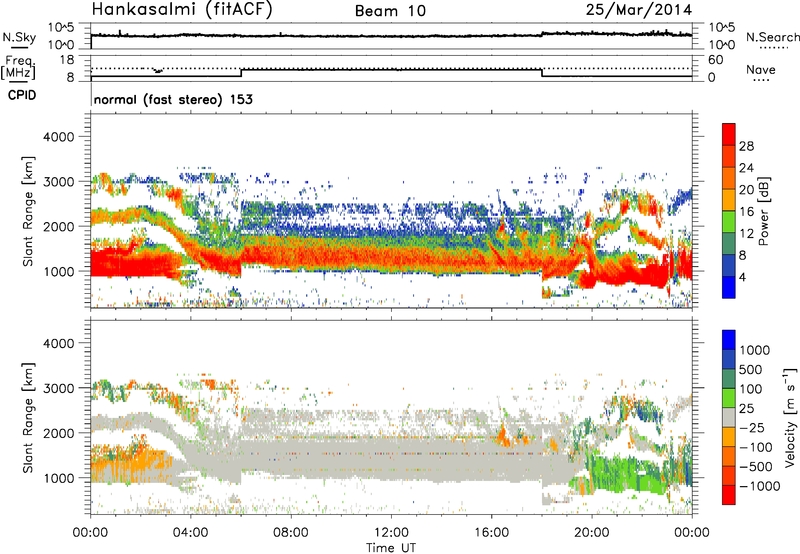Click the 'Slant Range [km]' label of power panel
This screenshot has height=554, width=800.
pyautogui.click(x=28, y=211)
